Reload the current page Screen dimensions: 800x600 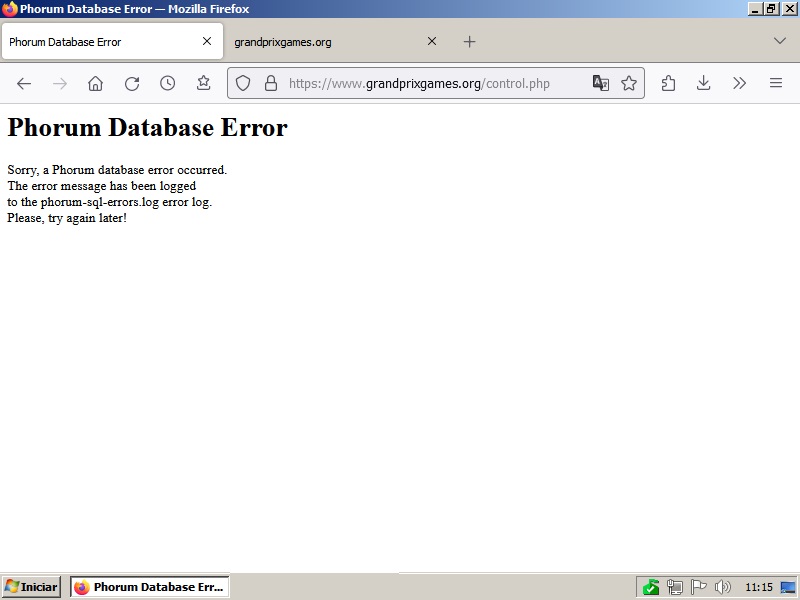click(132, 83)
